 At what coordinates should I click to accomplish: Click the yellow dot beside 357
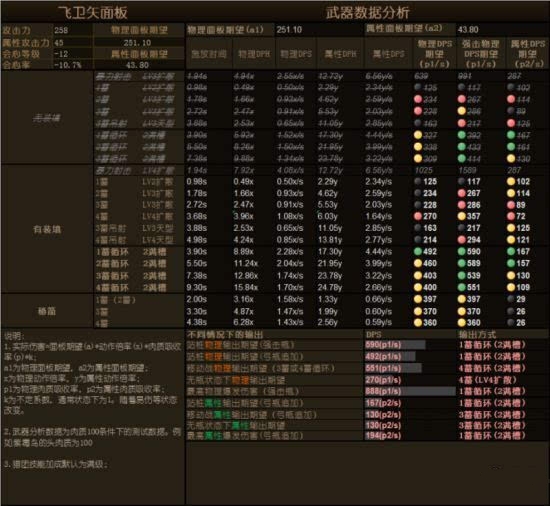[462, 216]
